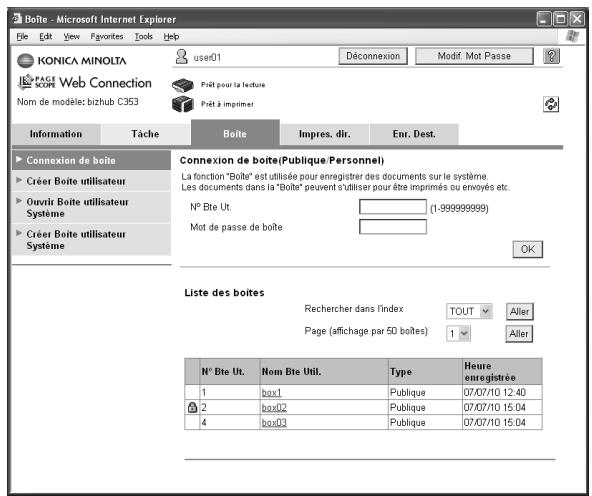Expand Créer Boîte utilisateur arrow
Screen dimensions: 592x496
pos(19,180)
